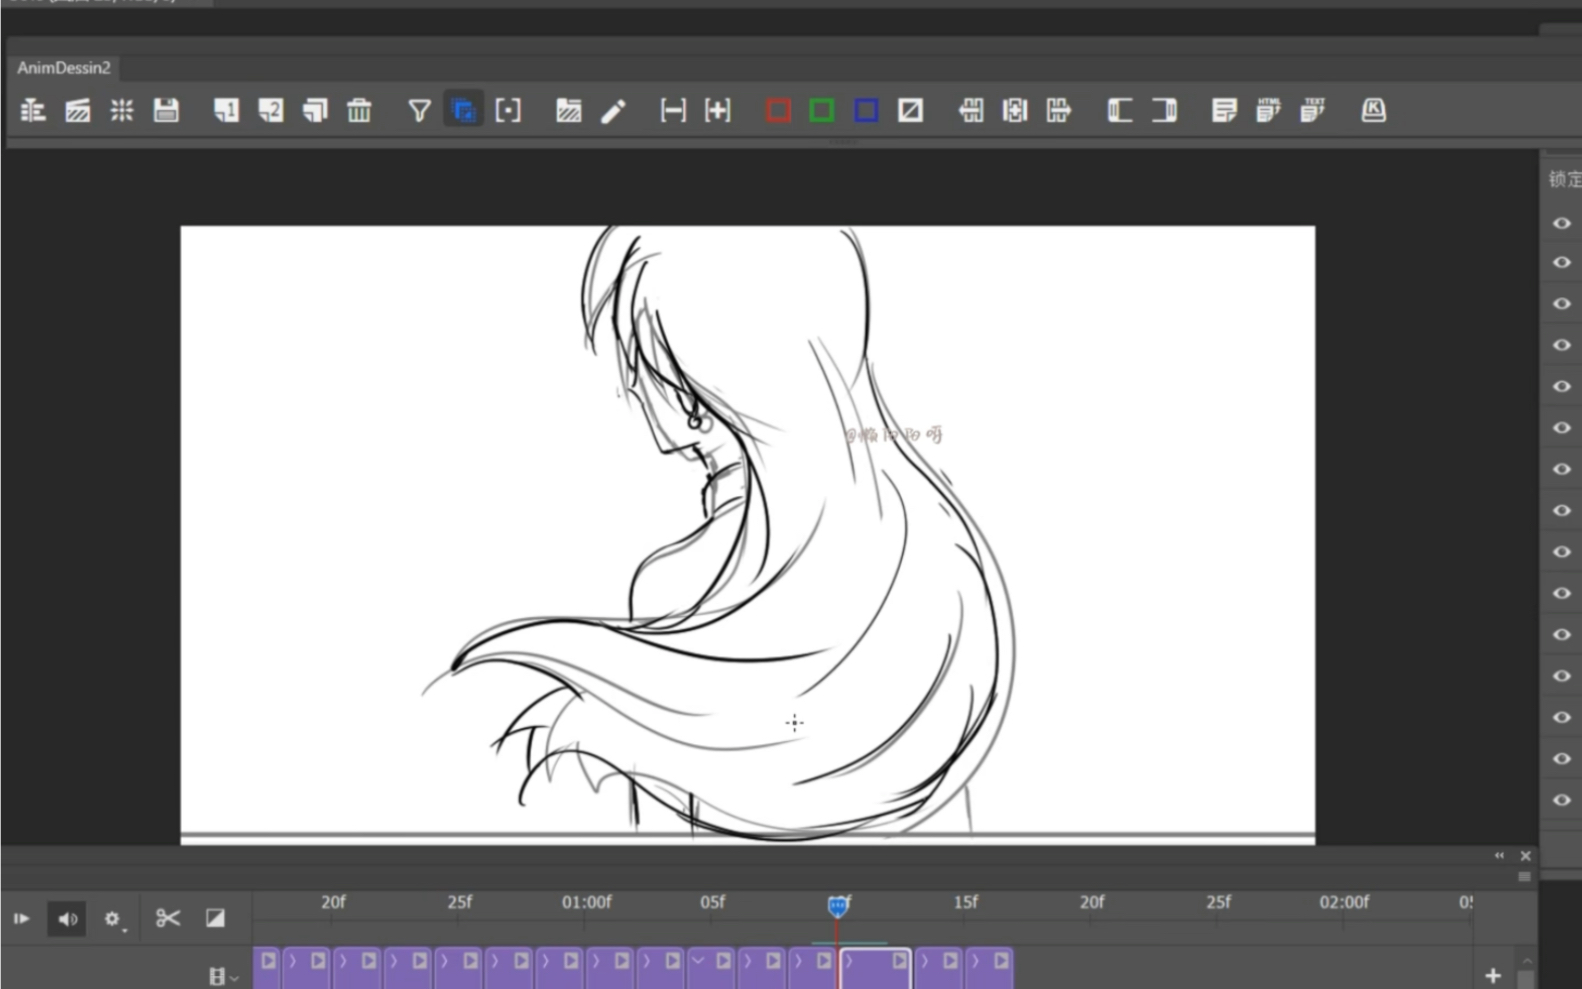
Task: Click the 15f timeline ruler mark
Action: pos(965,902)
